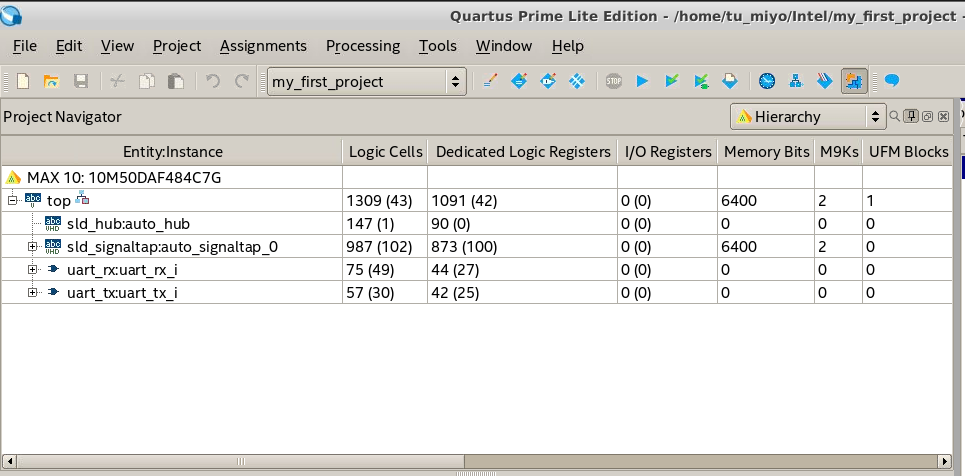Open the Project menu
The height and width of the screenshot is (476, 965).
click(x=177, y=46)
